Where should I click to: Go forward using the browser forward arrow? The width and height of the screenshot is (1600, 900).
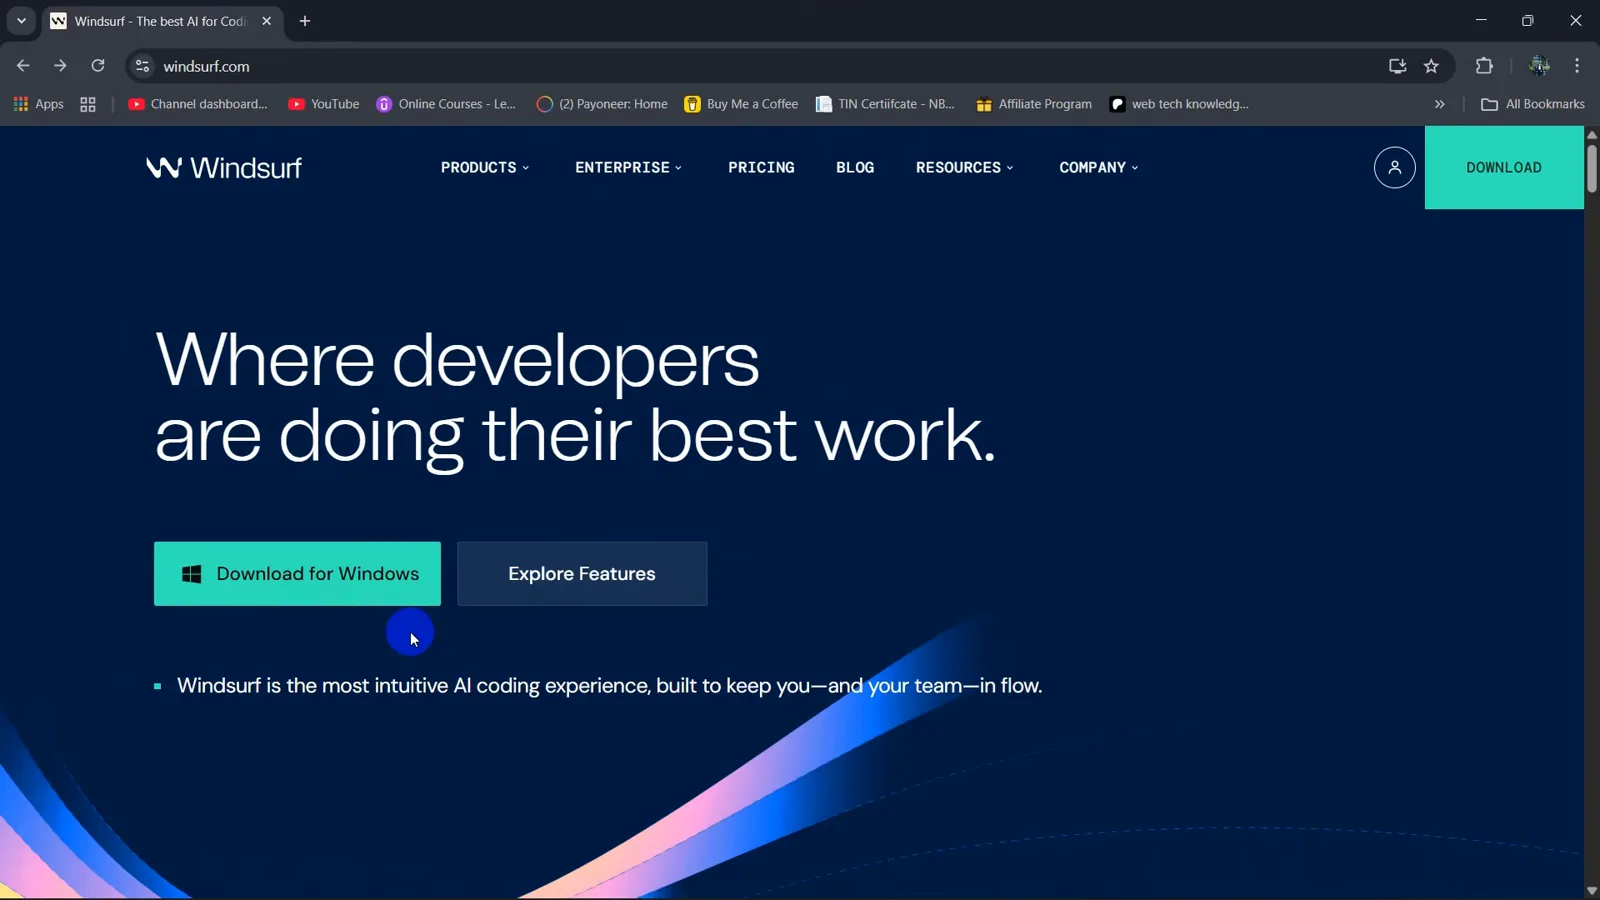pos(60,66)
